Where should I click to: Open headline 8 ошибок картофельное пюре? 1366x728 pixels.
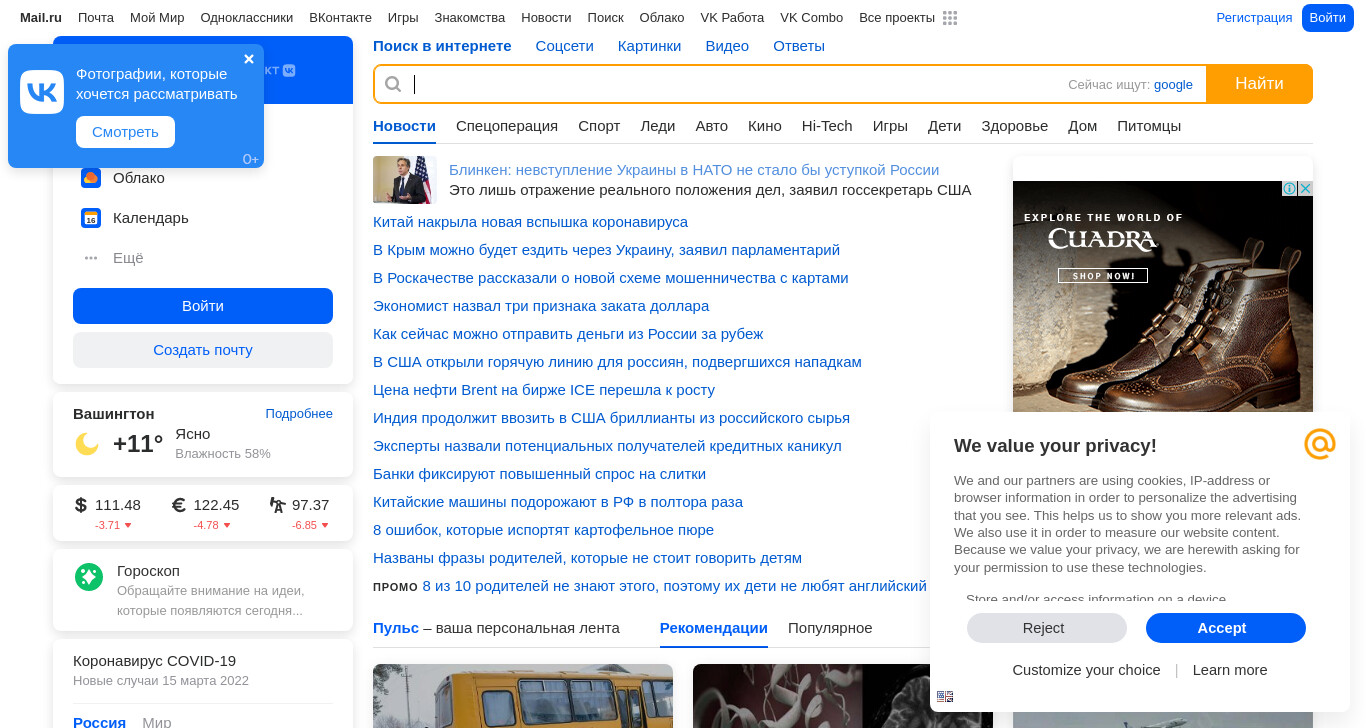coord(543,530)
